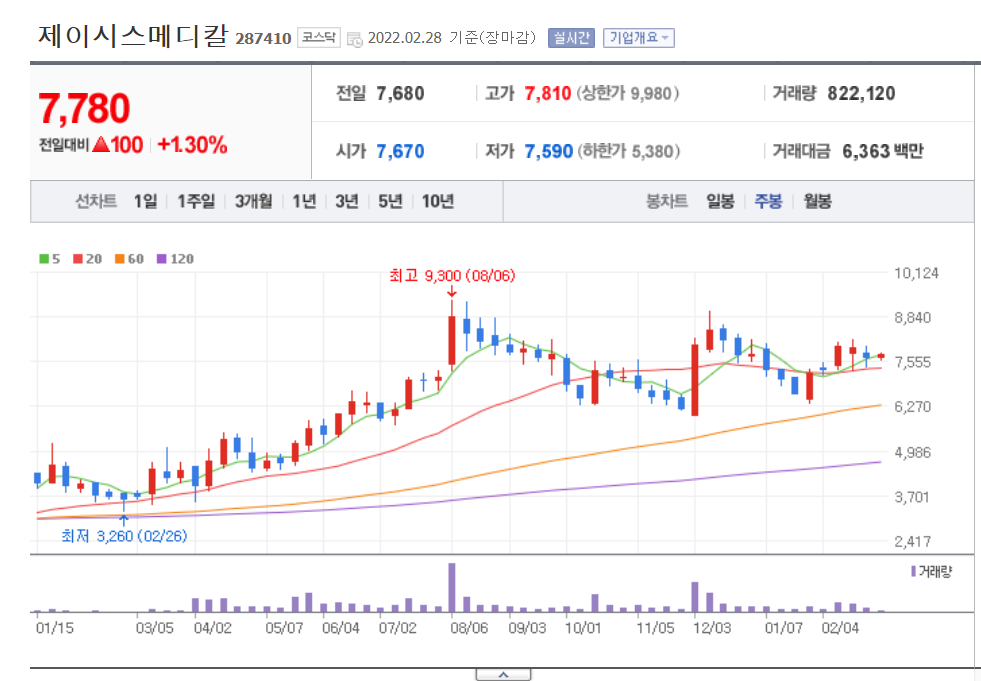Click the 최고 9,300 (08/06) label
Viewport: 981px width, 681px height.
[452, 275]
